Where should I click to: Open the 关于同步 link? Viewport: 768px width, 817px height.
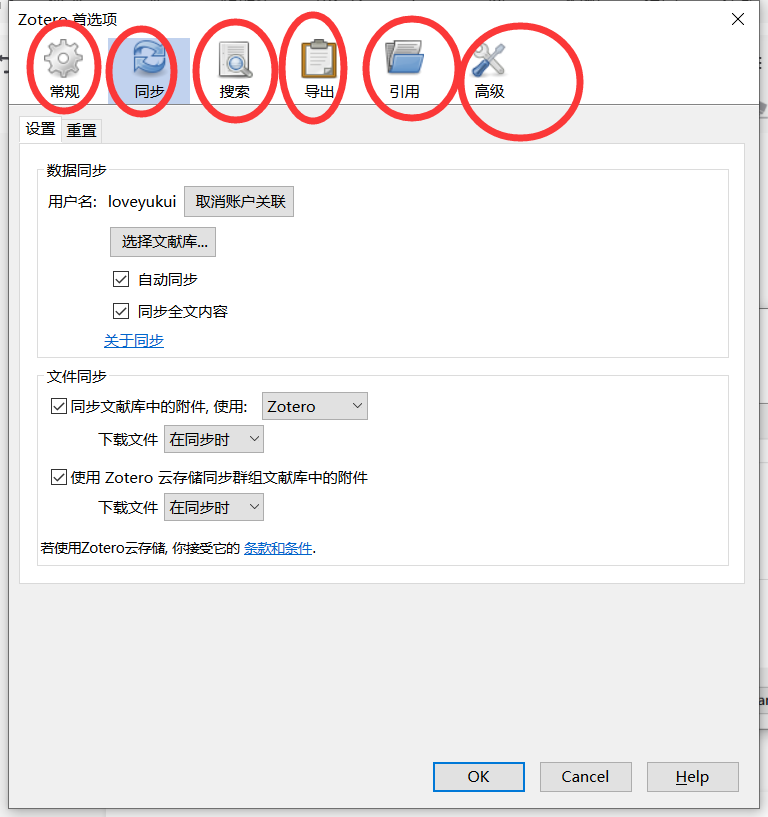[134, 341]
